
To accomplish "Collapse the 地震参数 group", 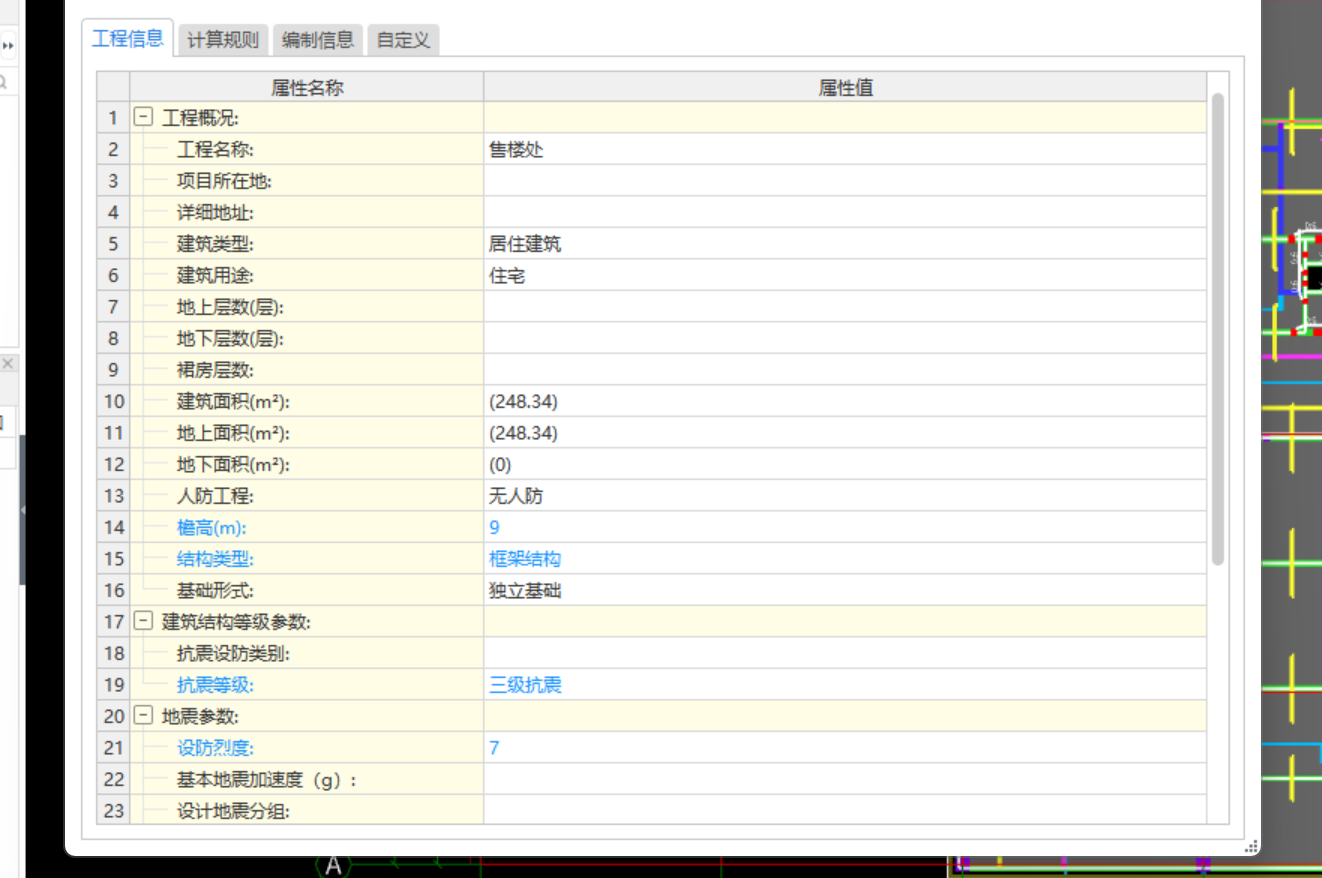I will pos(143,716).
